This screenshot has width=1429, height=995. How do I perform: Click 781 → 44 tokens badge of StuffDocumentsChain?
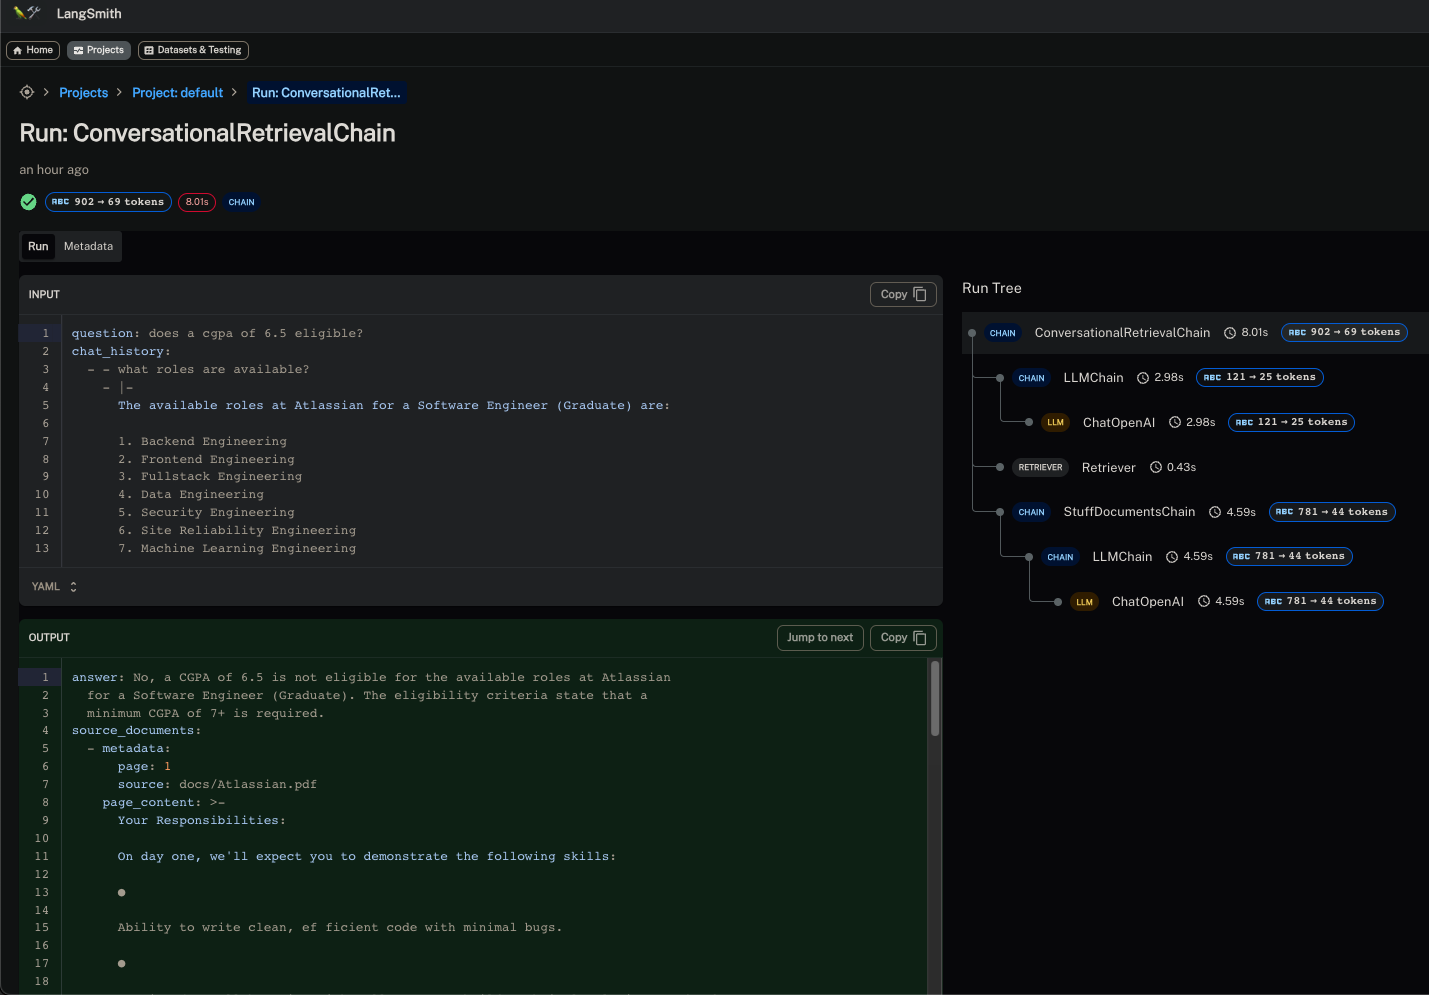coord(1332,512)
